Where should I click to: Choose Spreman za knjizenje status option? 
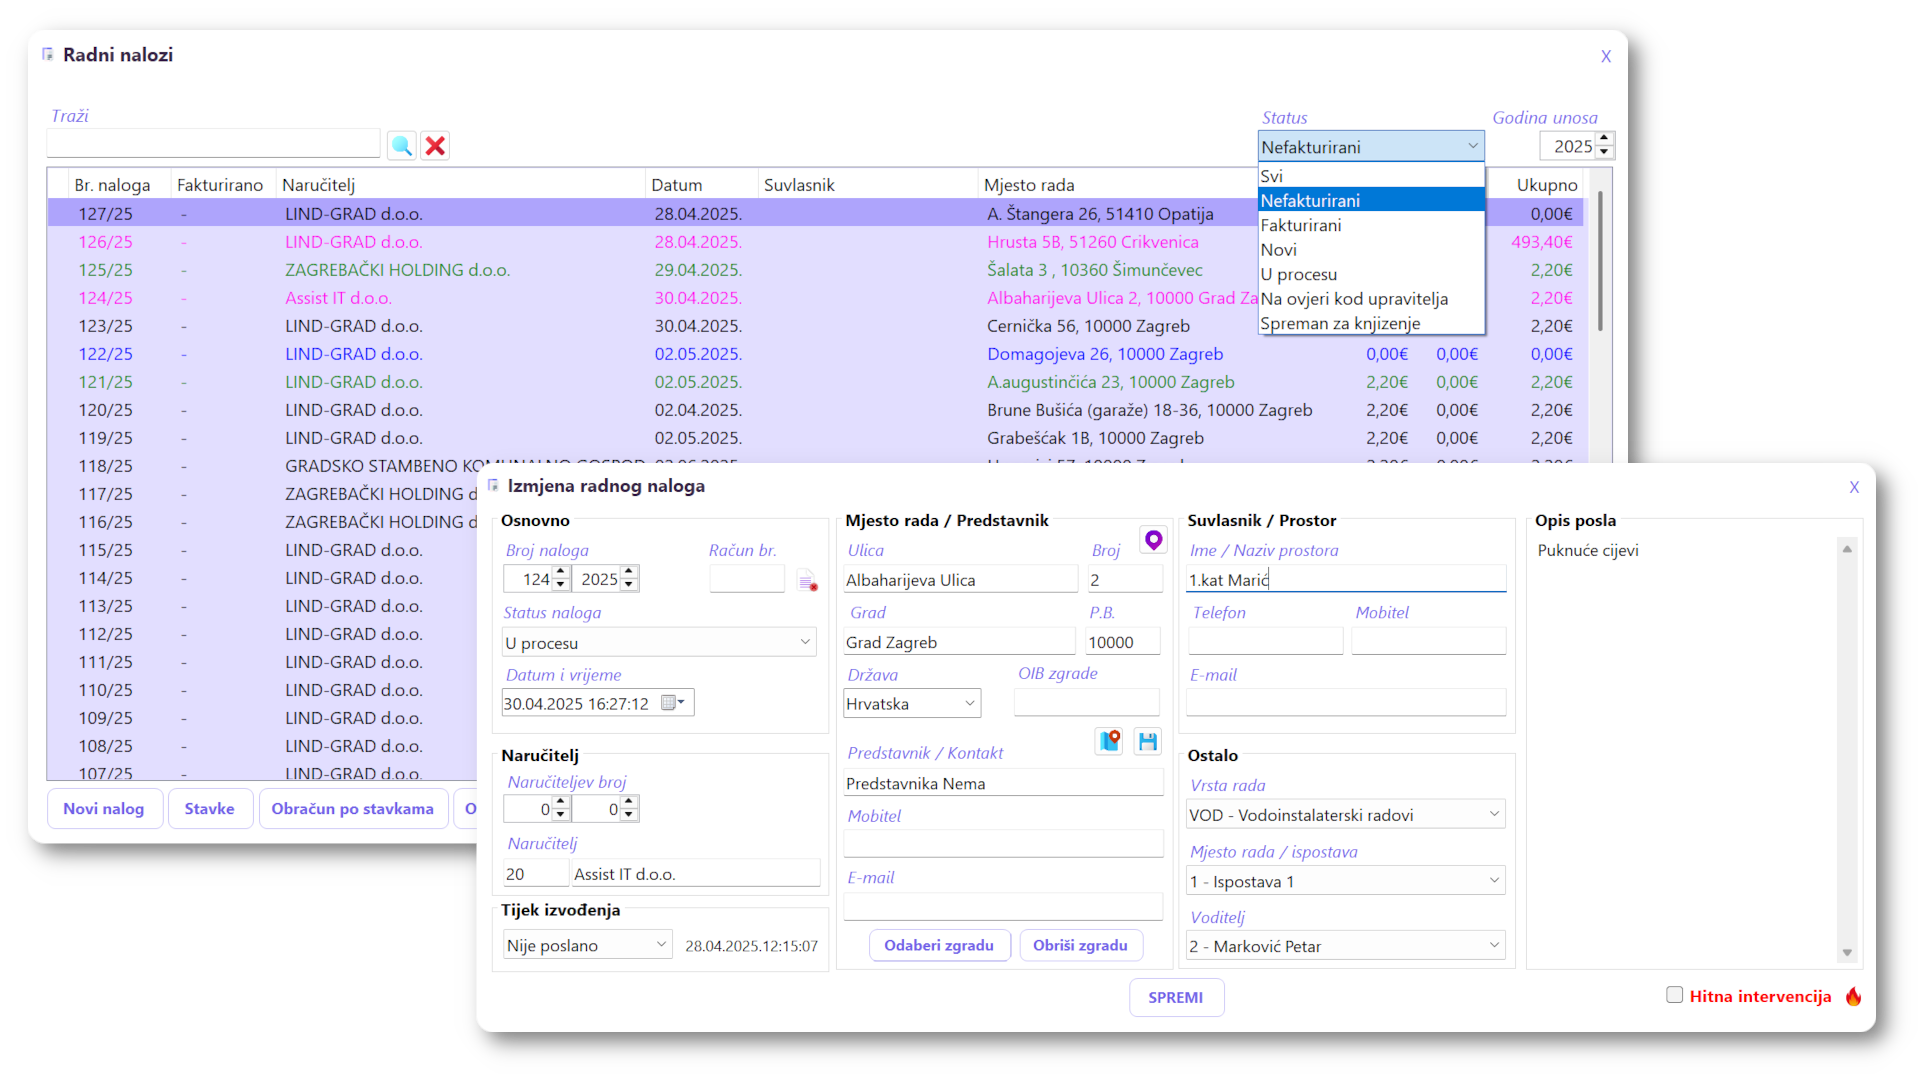tap(1340, 323)
